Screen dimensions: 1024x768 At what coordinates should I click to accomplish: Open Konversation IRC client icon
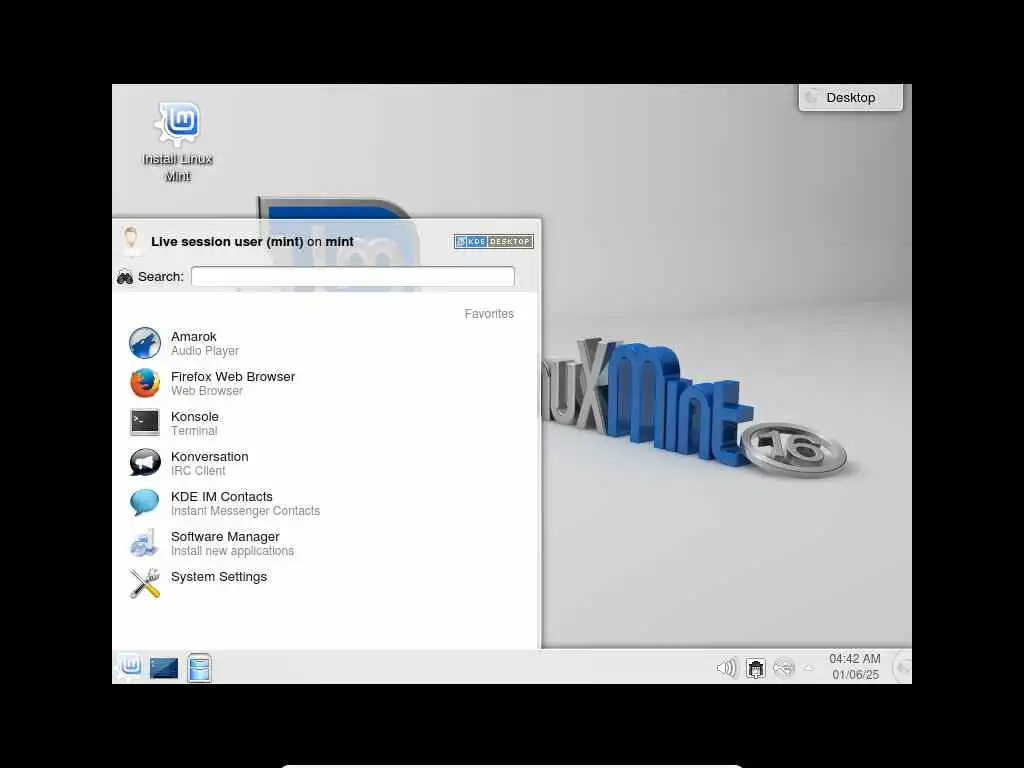144,463
